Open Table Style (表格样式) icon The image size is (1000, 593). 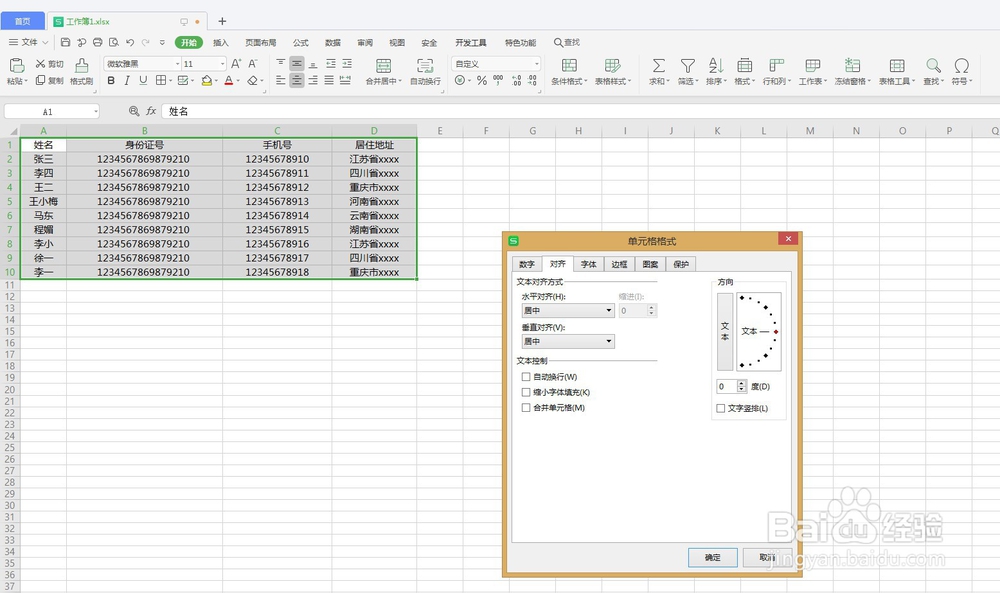point(612,66)
